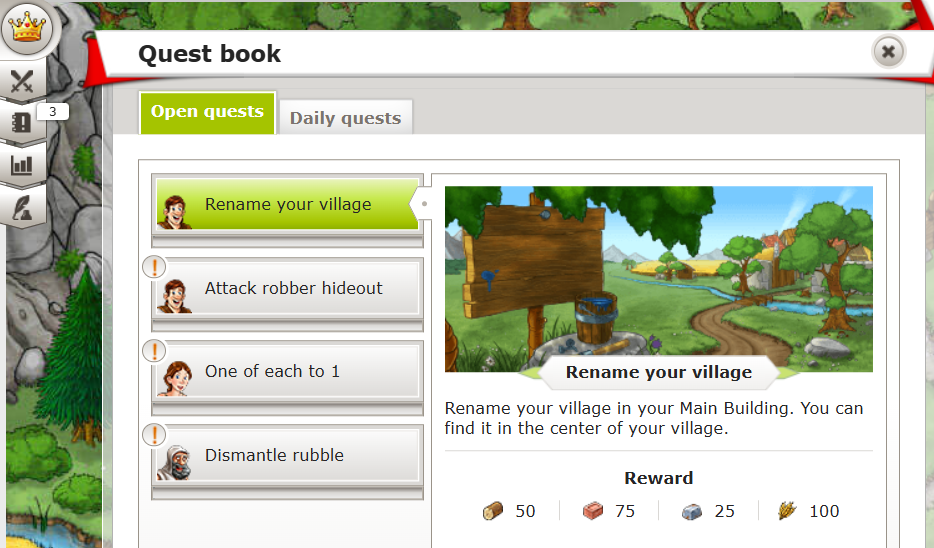
Task: Click the exclamation mark on Attack robber hideout
Action: pos(154,266)
